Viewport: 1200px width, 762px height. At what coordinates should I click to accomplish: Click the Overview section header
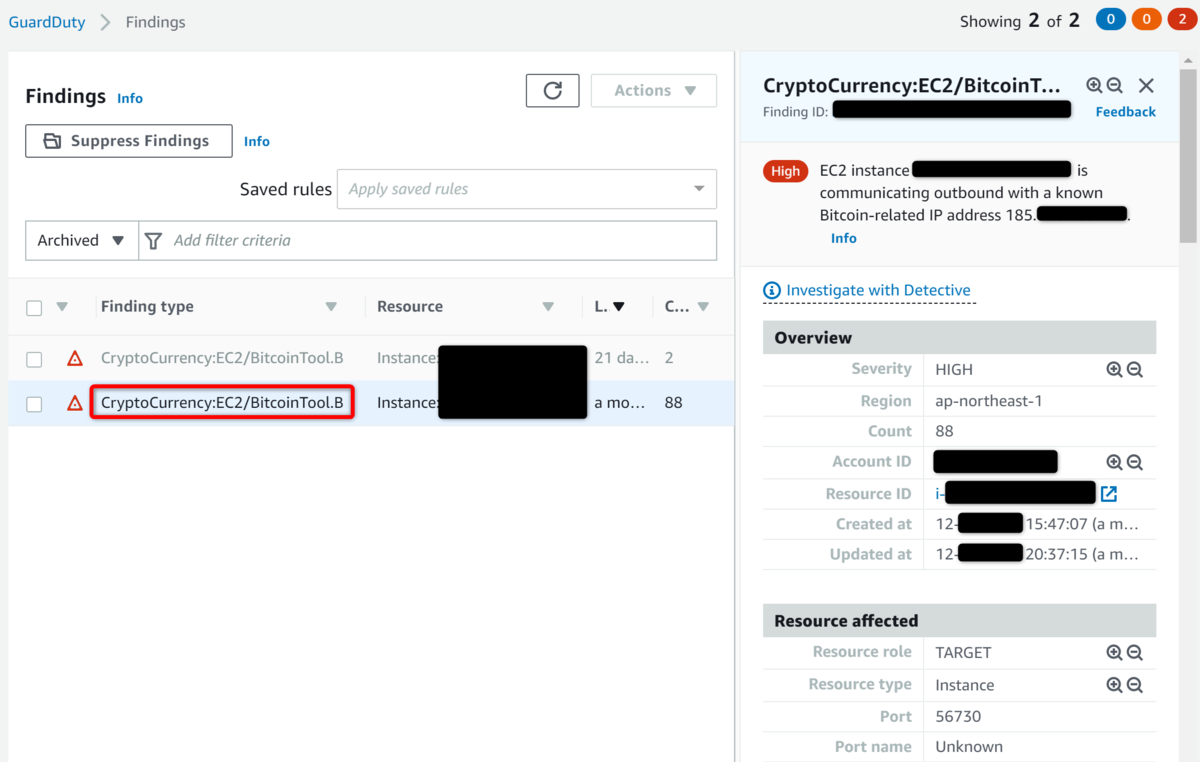click(959, 337)
